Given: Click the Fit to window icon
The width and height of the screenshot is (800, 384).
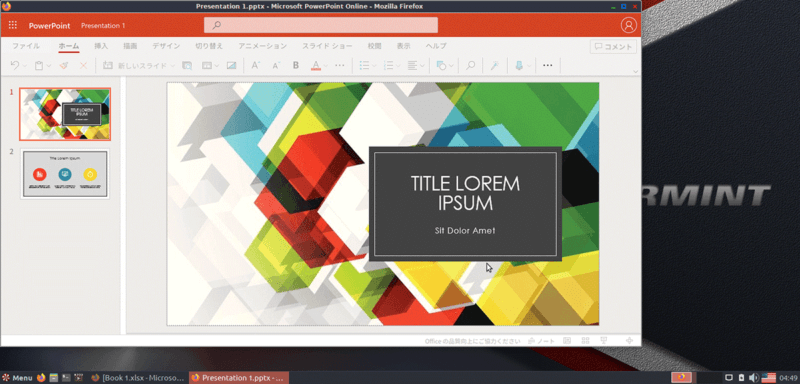Looking at the screenshot, I should [x=630, y=341].
